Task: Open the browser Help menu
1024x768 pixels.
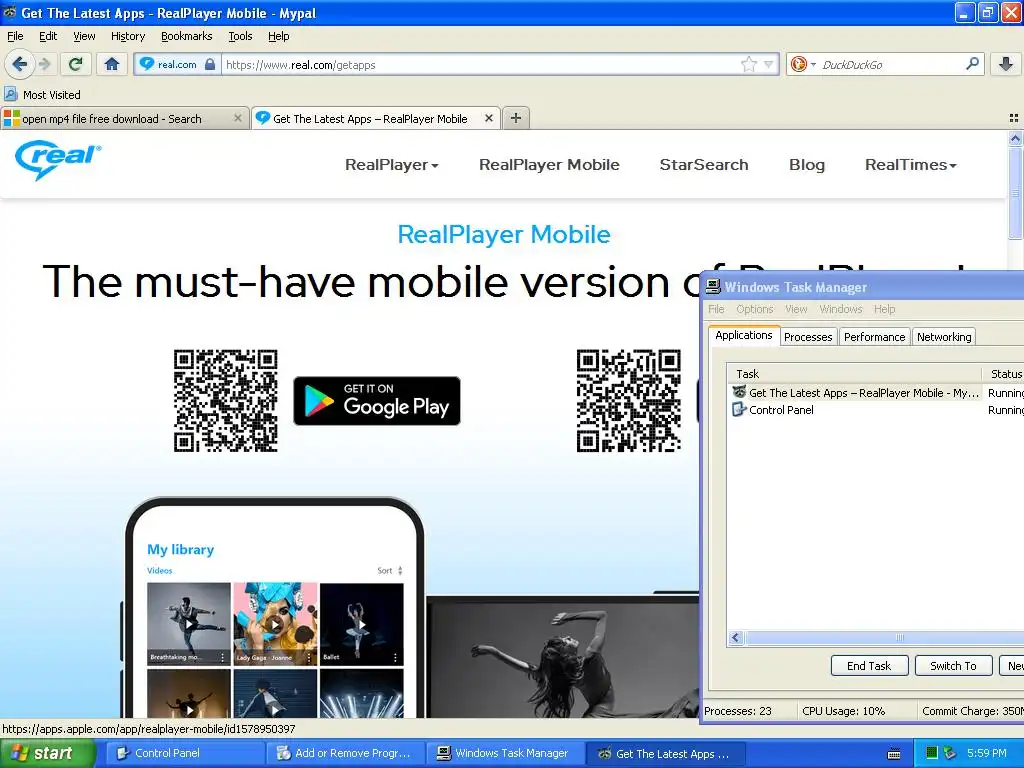Action: click(279, 36)
